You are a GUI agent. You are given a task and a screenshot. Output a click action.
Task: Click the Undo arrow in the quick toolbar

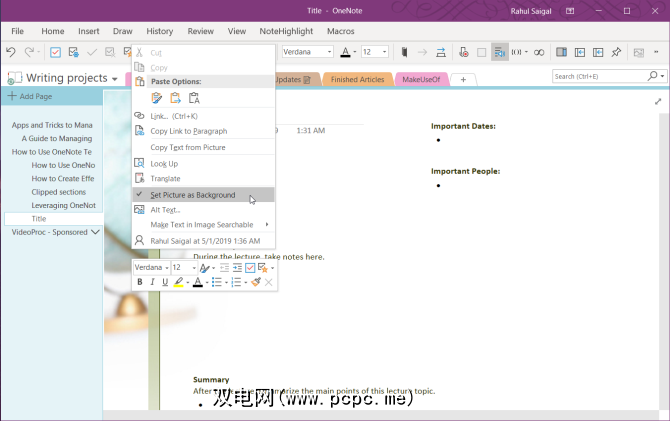(11, 52)
